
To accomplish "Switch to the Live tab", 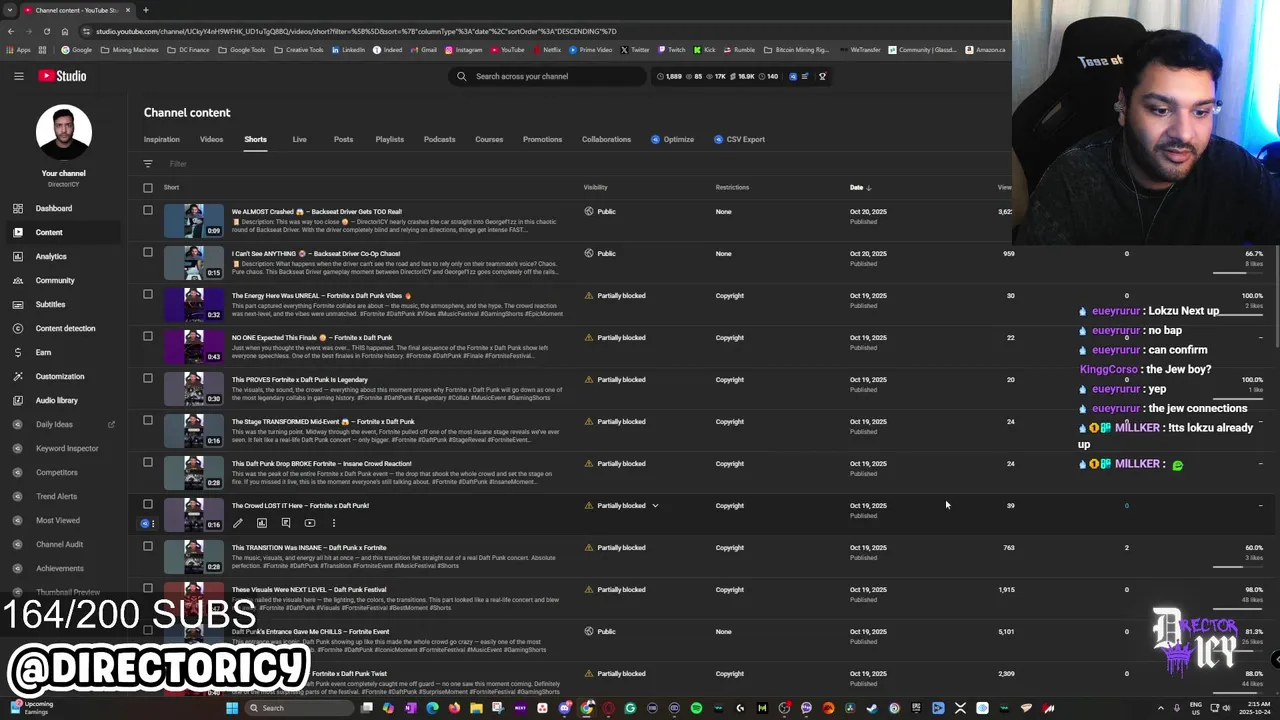I will click(x=299, y=139).
